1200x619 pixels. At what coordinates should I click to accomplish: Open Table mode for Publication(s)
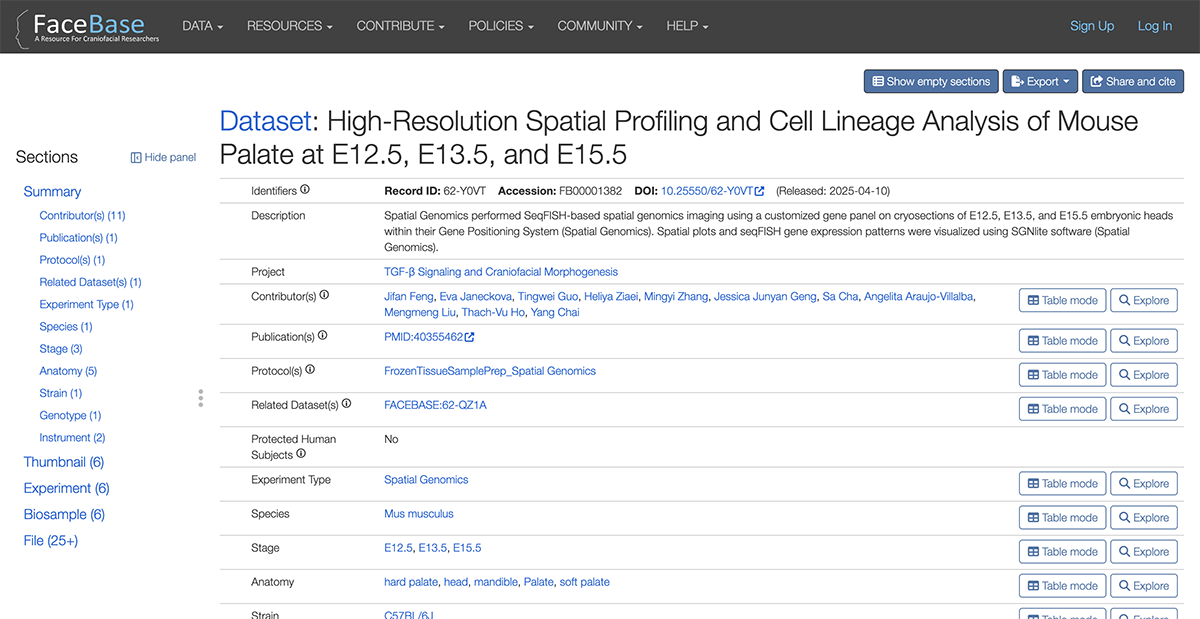pyautogui.click(x=1062, y=340)
